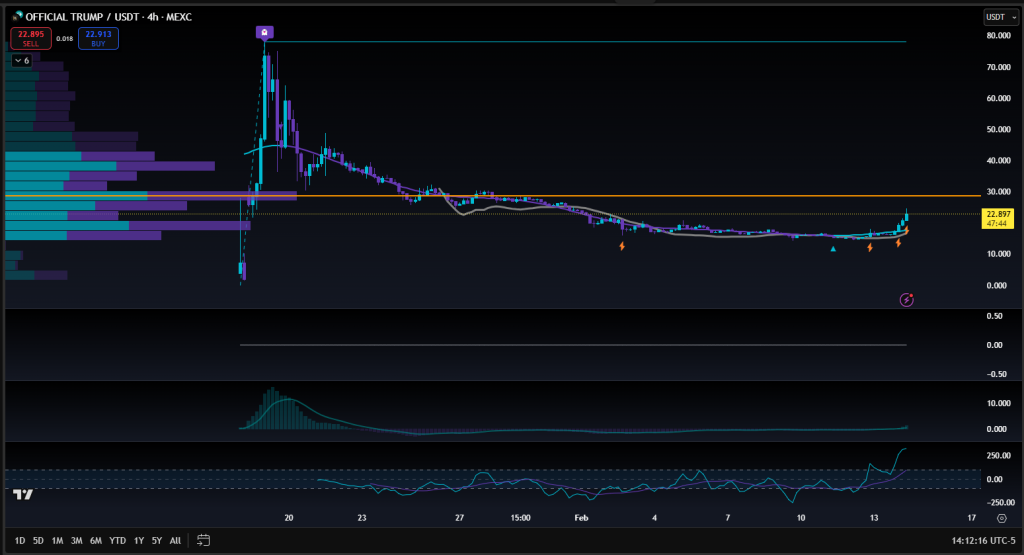The height and width of the screenshot is (555, 1024).
Task: Click the 80.000 price axis label
Action: pyautogui.click(x=999, y=36)
